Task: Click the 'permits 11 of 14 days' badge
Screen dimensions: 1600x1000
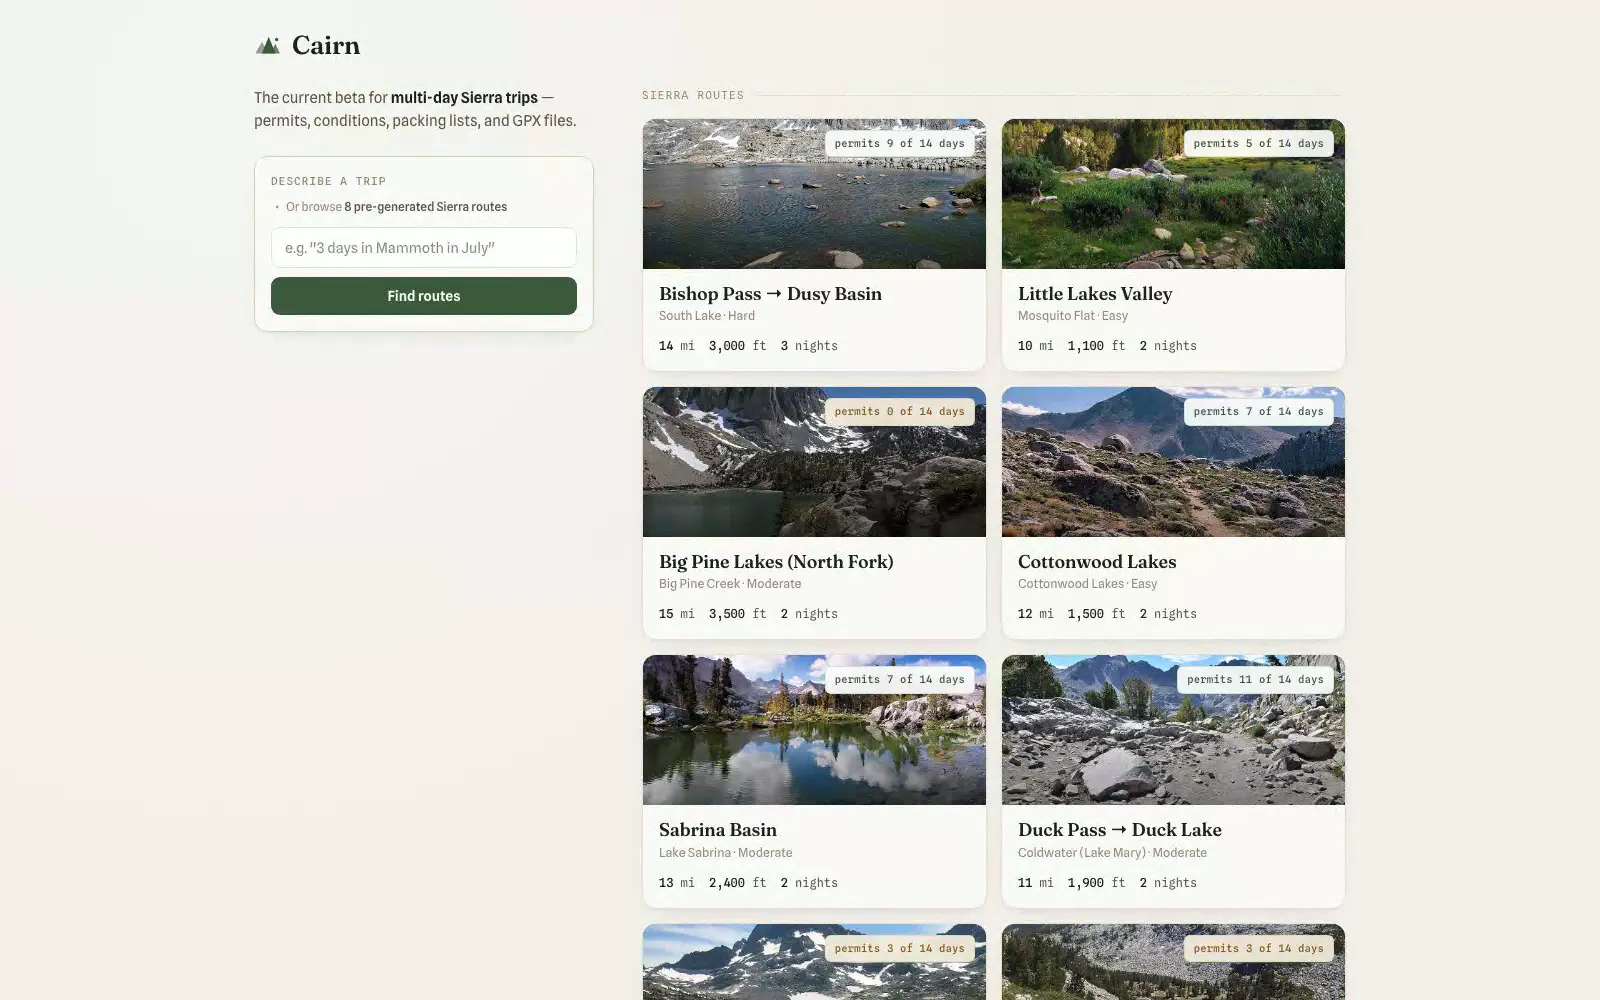Action: pyautogui.click(x=1255, y=680)
